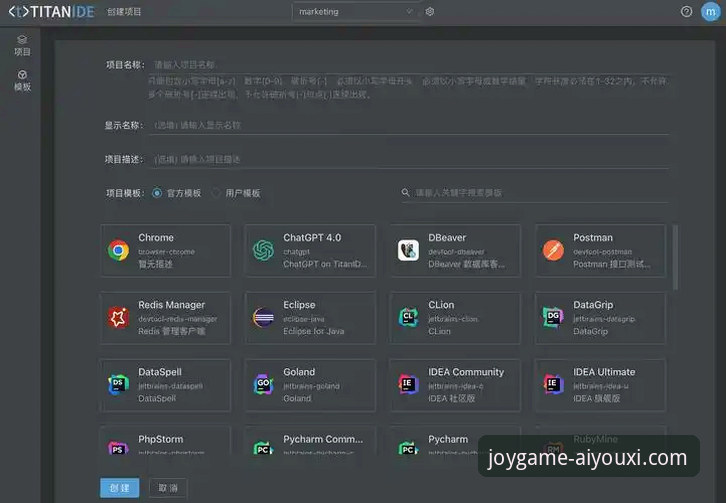Select the Pycharm template icon
Screen dimensions: 726x503
[x=408, y=448]
